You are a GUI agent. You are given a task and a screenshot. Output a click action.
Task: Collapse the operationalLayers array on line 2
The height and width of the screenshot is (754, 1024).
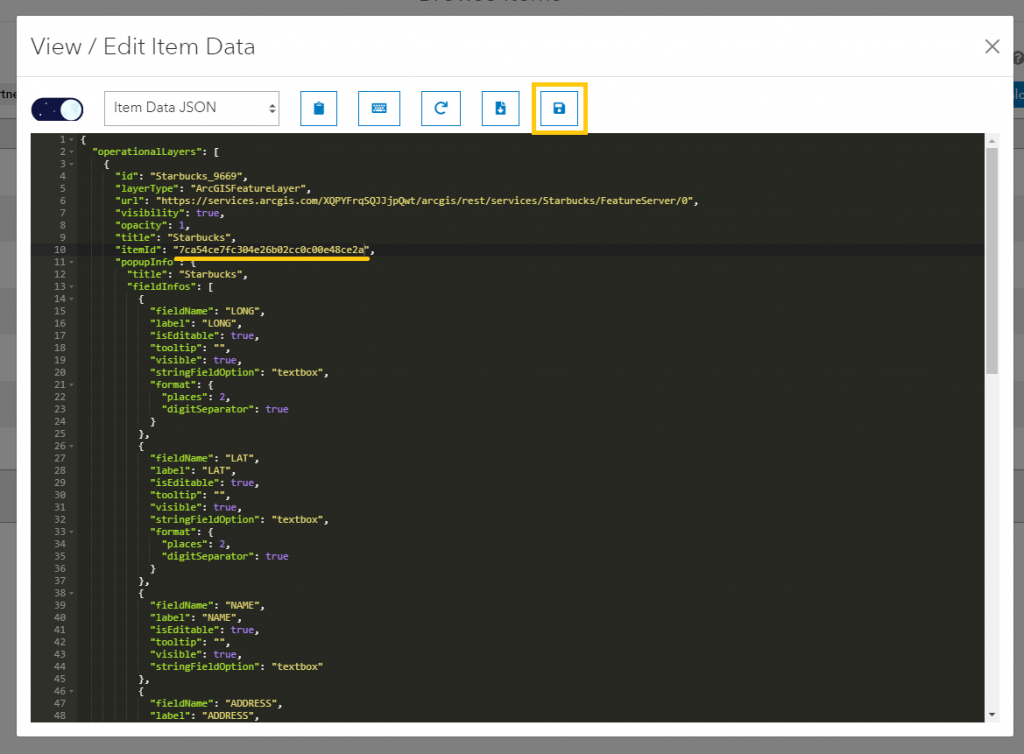click(71, 152)
